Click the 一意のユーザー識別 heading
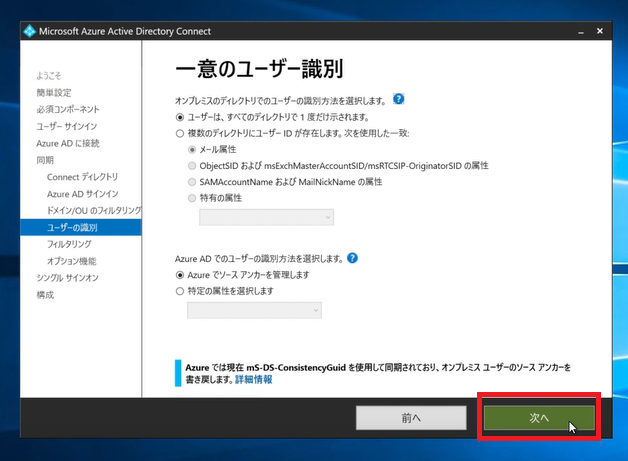Viewport: 628px width, 461px height. coord(260,69)
